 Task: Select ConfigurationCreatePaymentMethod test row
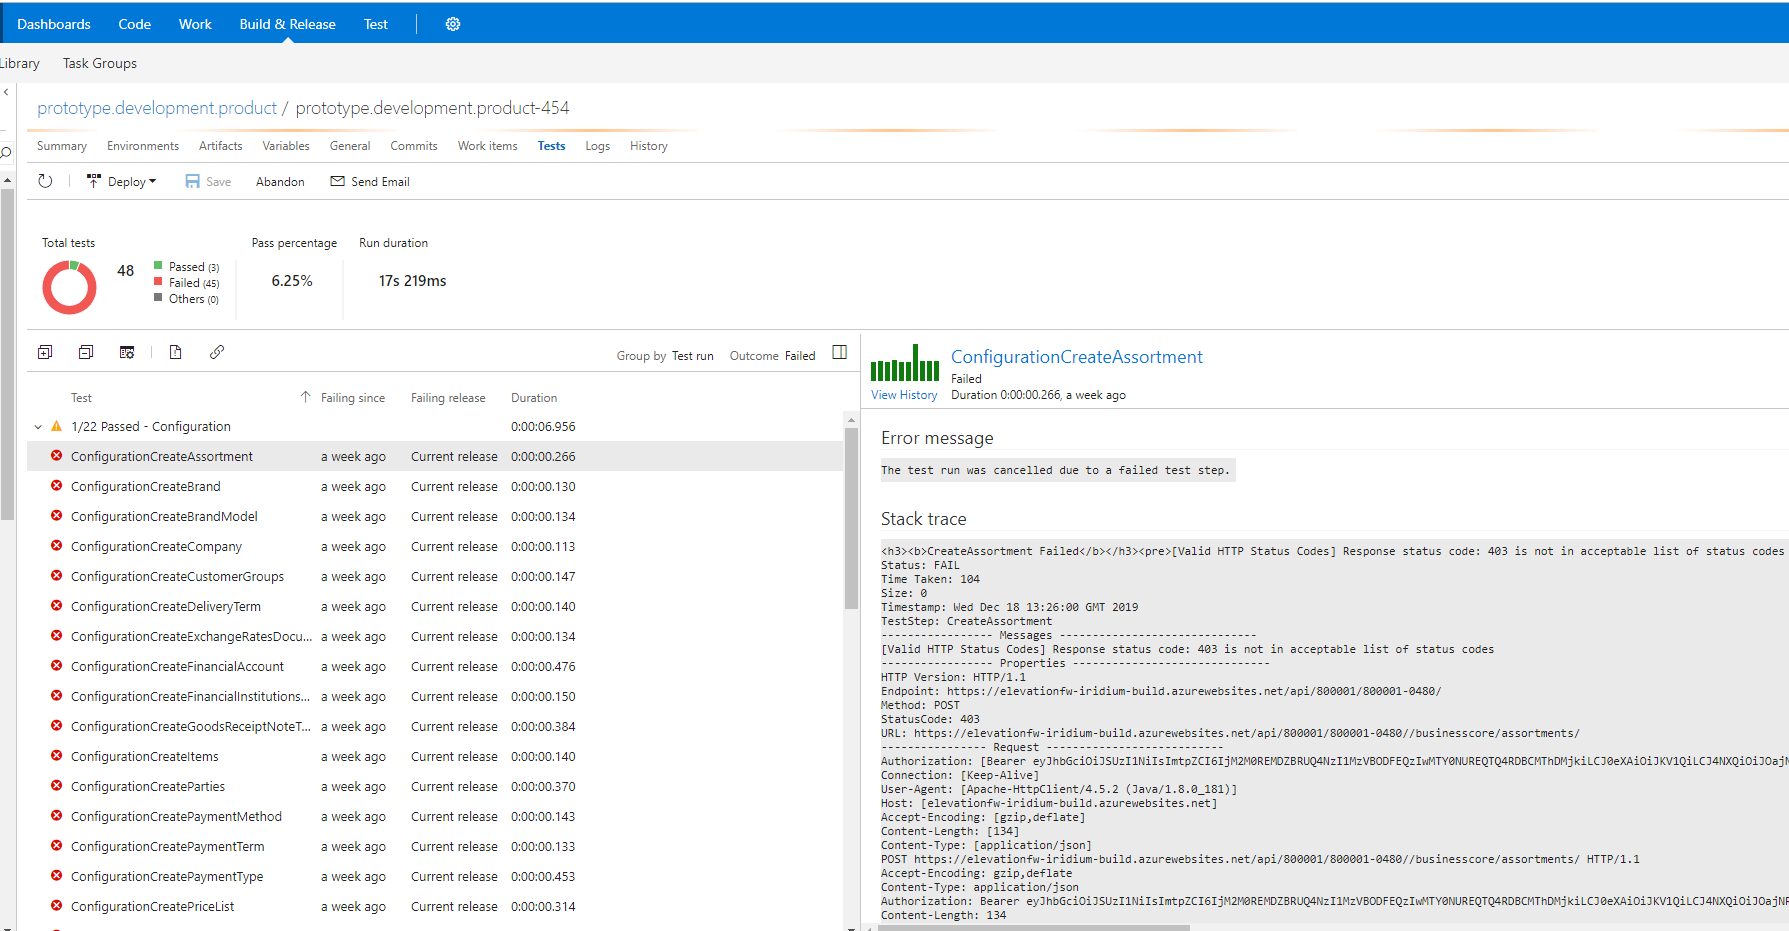[x=436, y=816]
